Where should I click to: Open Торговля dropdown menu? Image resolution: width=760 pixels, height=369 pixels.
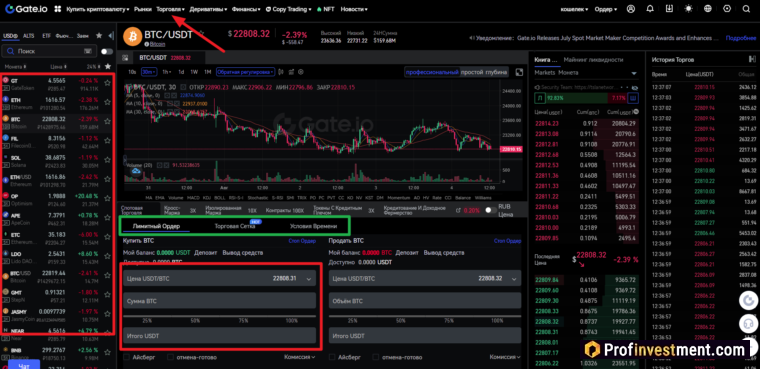pyautogui.click(x=170, y=9)
